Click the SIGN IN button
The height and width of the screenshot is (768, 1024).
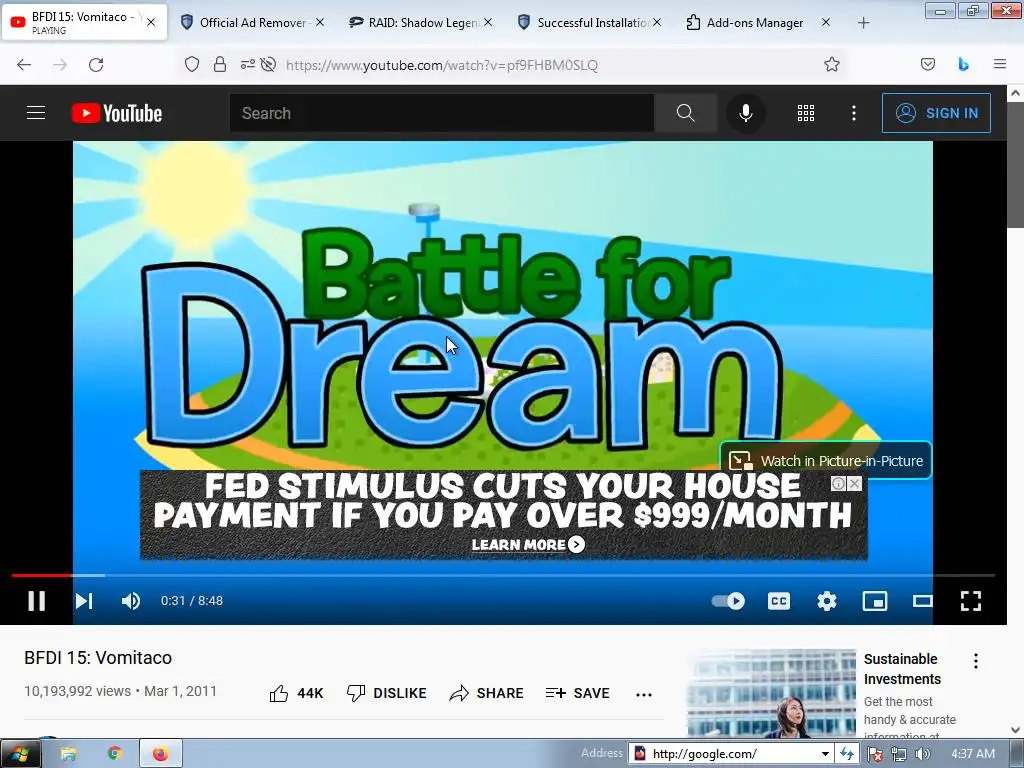coord(936,113)
